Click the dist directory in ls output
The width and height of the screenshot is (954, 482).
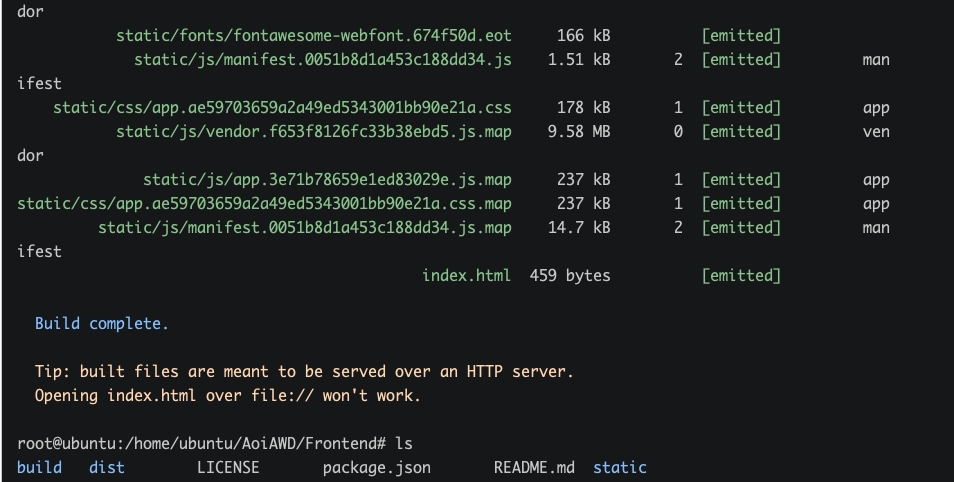click(x=107, y=467)
